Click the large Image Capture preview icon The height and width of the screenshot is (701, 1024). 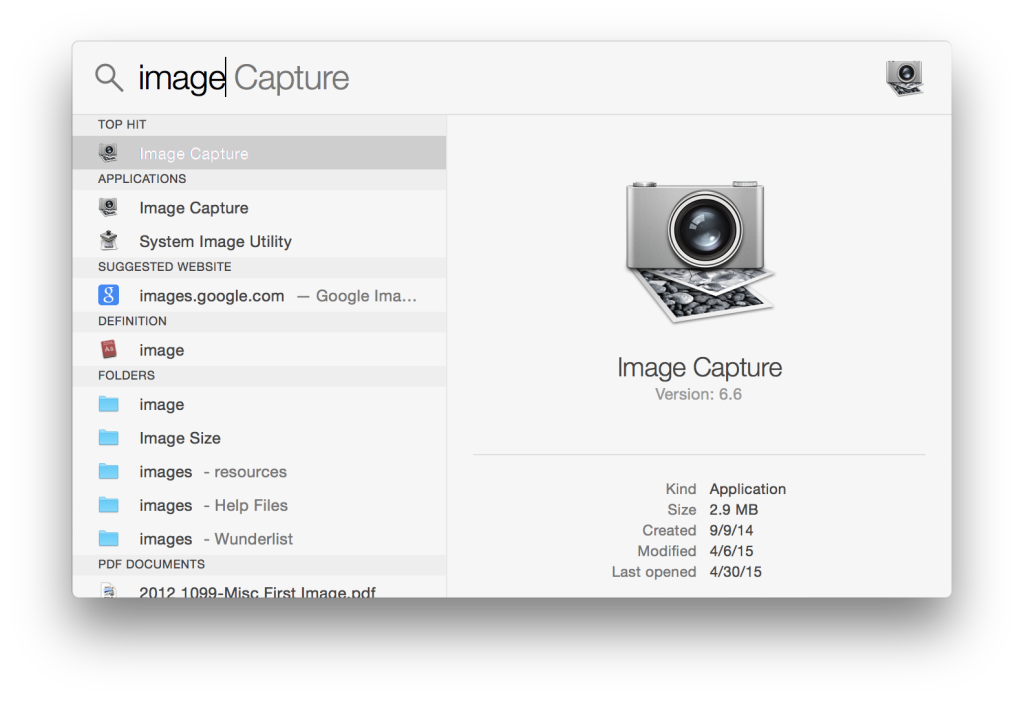(700, 252)
